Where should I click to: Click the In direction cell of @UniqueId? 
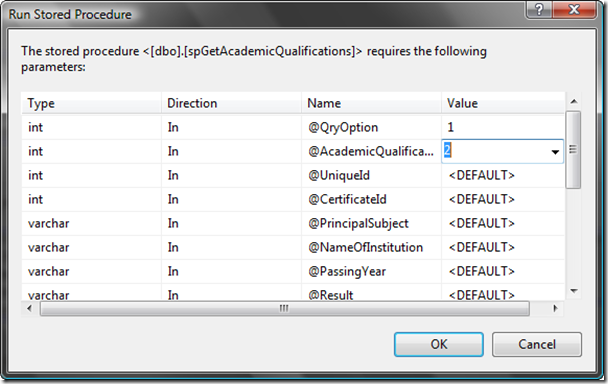(231, 175)
